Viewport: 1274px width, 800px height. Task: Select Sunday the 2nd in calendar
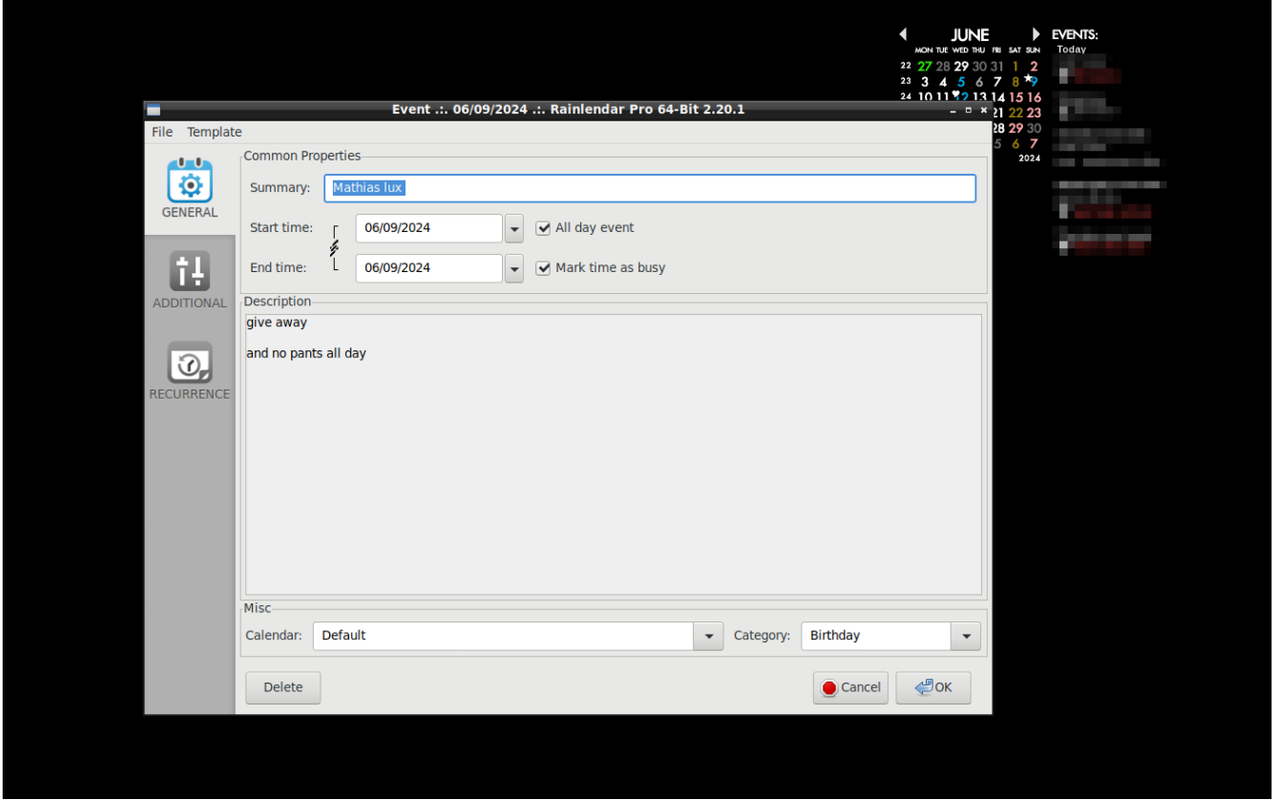[1034, 67]
